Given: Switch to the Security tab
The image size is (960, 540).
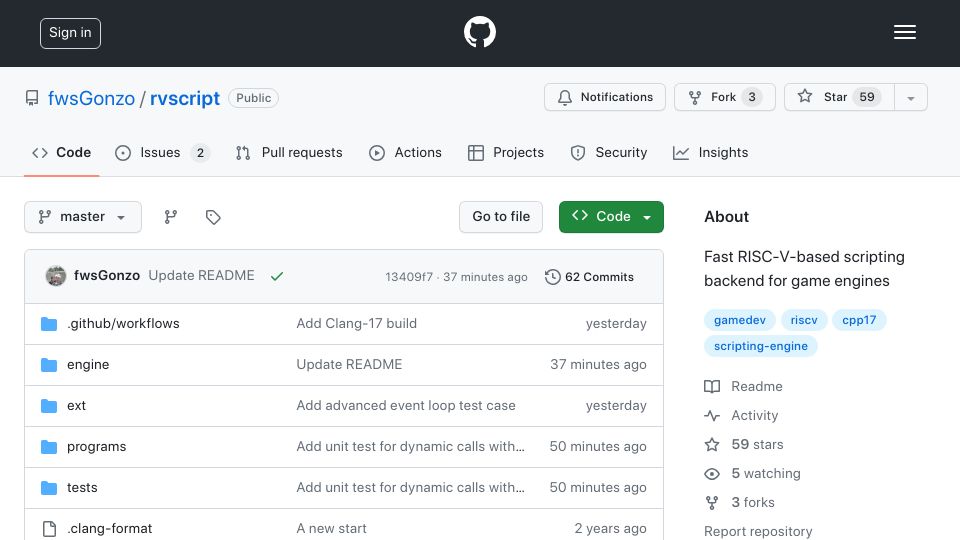Looking at the screenshot, I should [609, 152].
